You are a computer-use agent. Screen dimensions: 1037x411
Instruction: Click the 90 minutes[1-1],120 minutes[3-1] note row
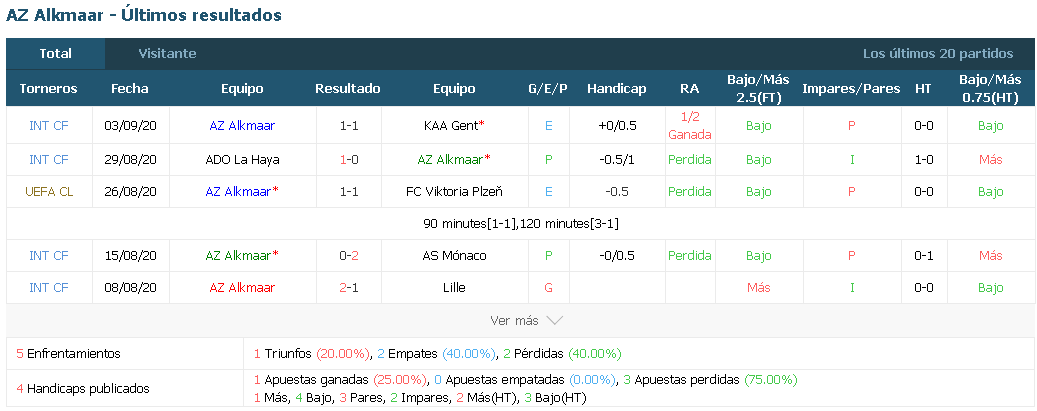pyautogui.click(x=520, y=224)
